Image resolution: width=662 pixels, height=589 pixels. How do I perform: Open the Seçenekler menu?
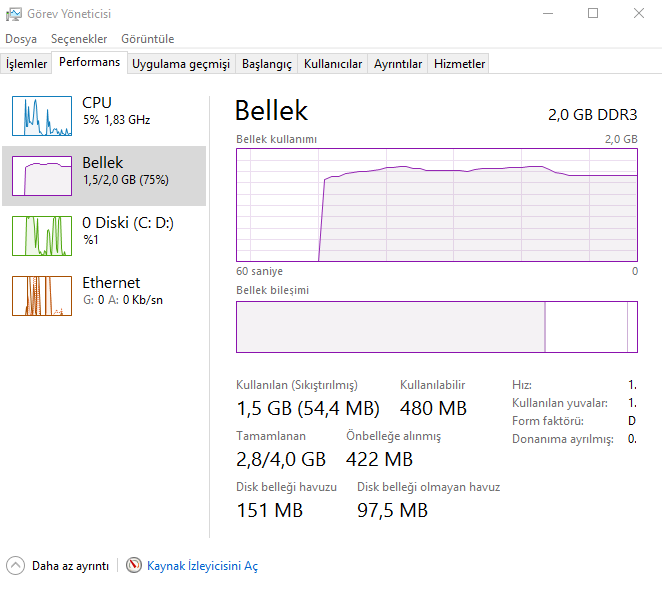point(79,39)
